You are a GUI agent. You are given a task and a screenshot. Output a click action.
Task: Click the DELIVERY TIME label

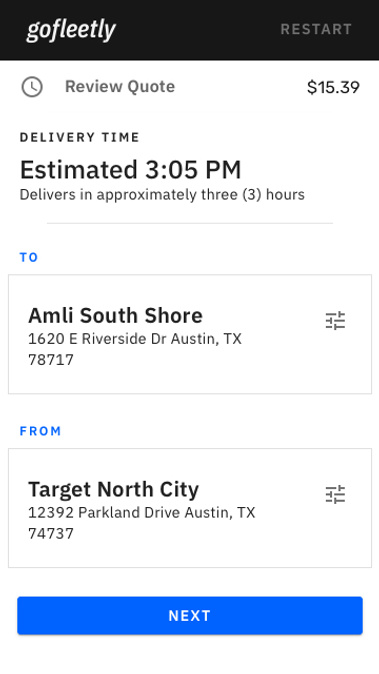(79, 137)
